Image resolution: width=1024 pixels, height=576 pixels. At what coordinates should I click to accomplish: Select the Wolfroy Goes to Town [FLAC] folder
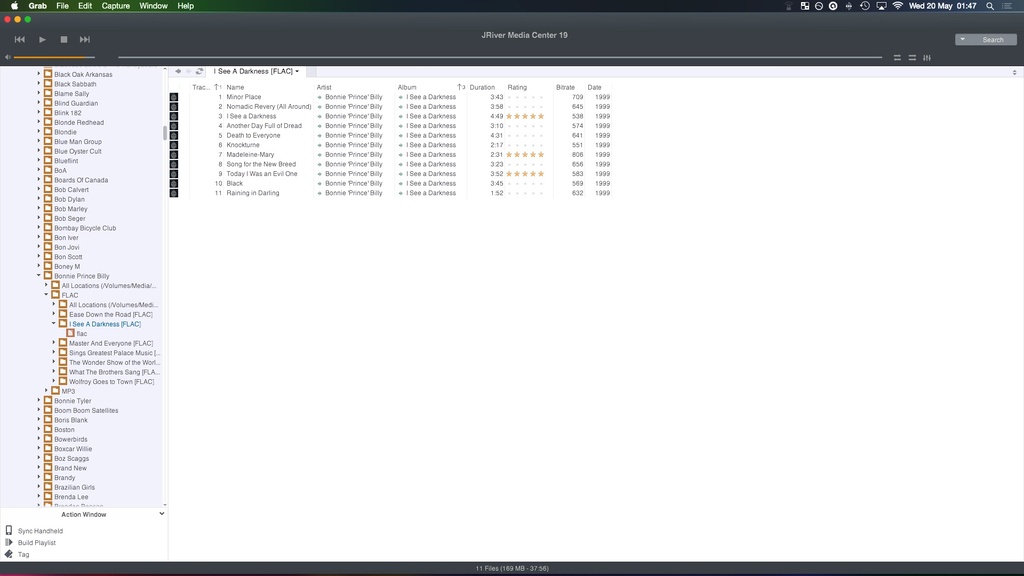click(x=112, y=381)
